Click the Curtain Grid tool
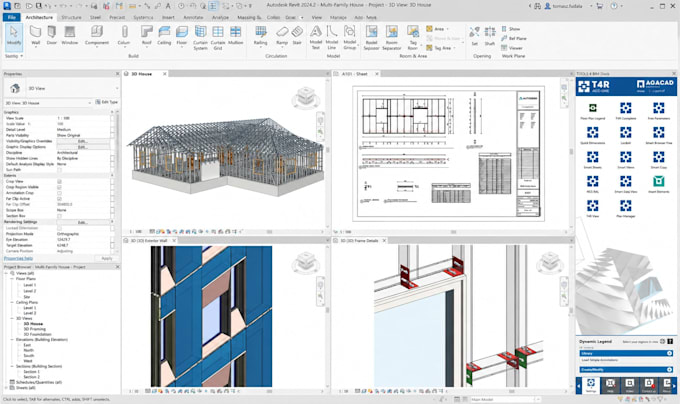This screenshot has height=404, width=680. 218,38
